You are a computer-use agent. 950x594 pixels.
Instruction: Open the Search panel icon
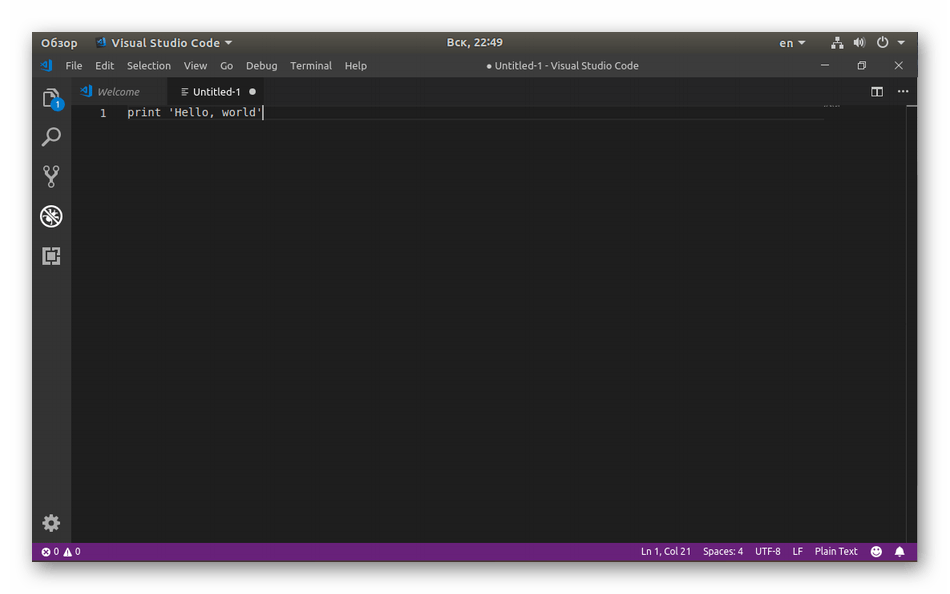click(x=51, y=137)
